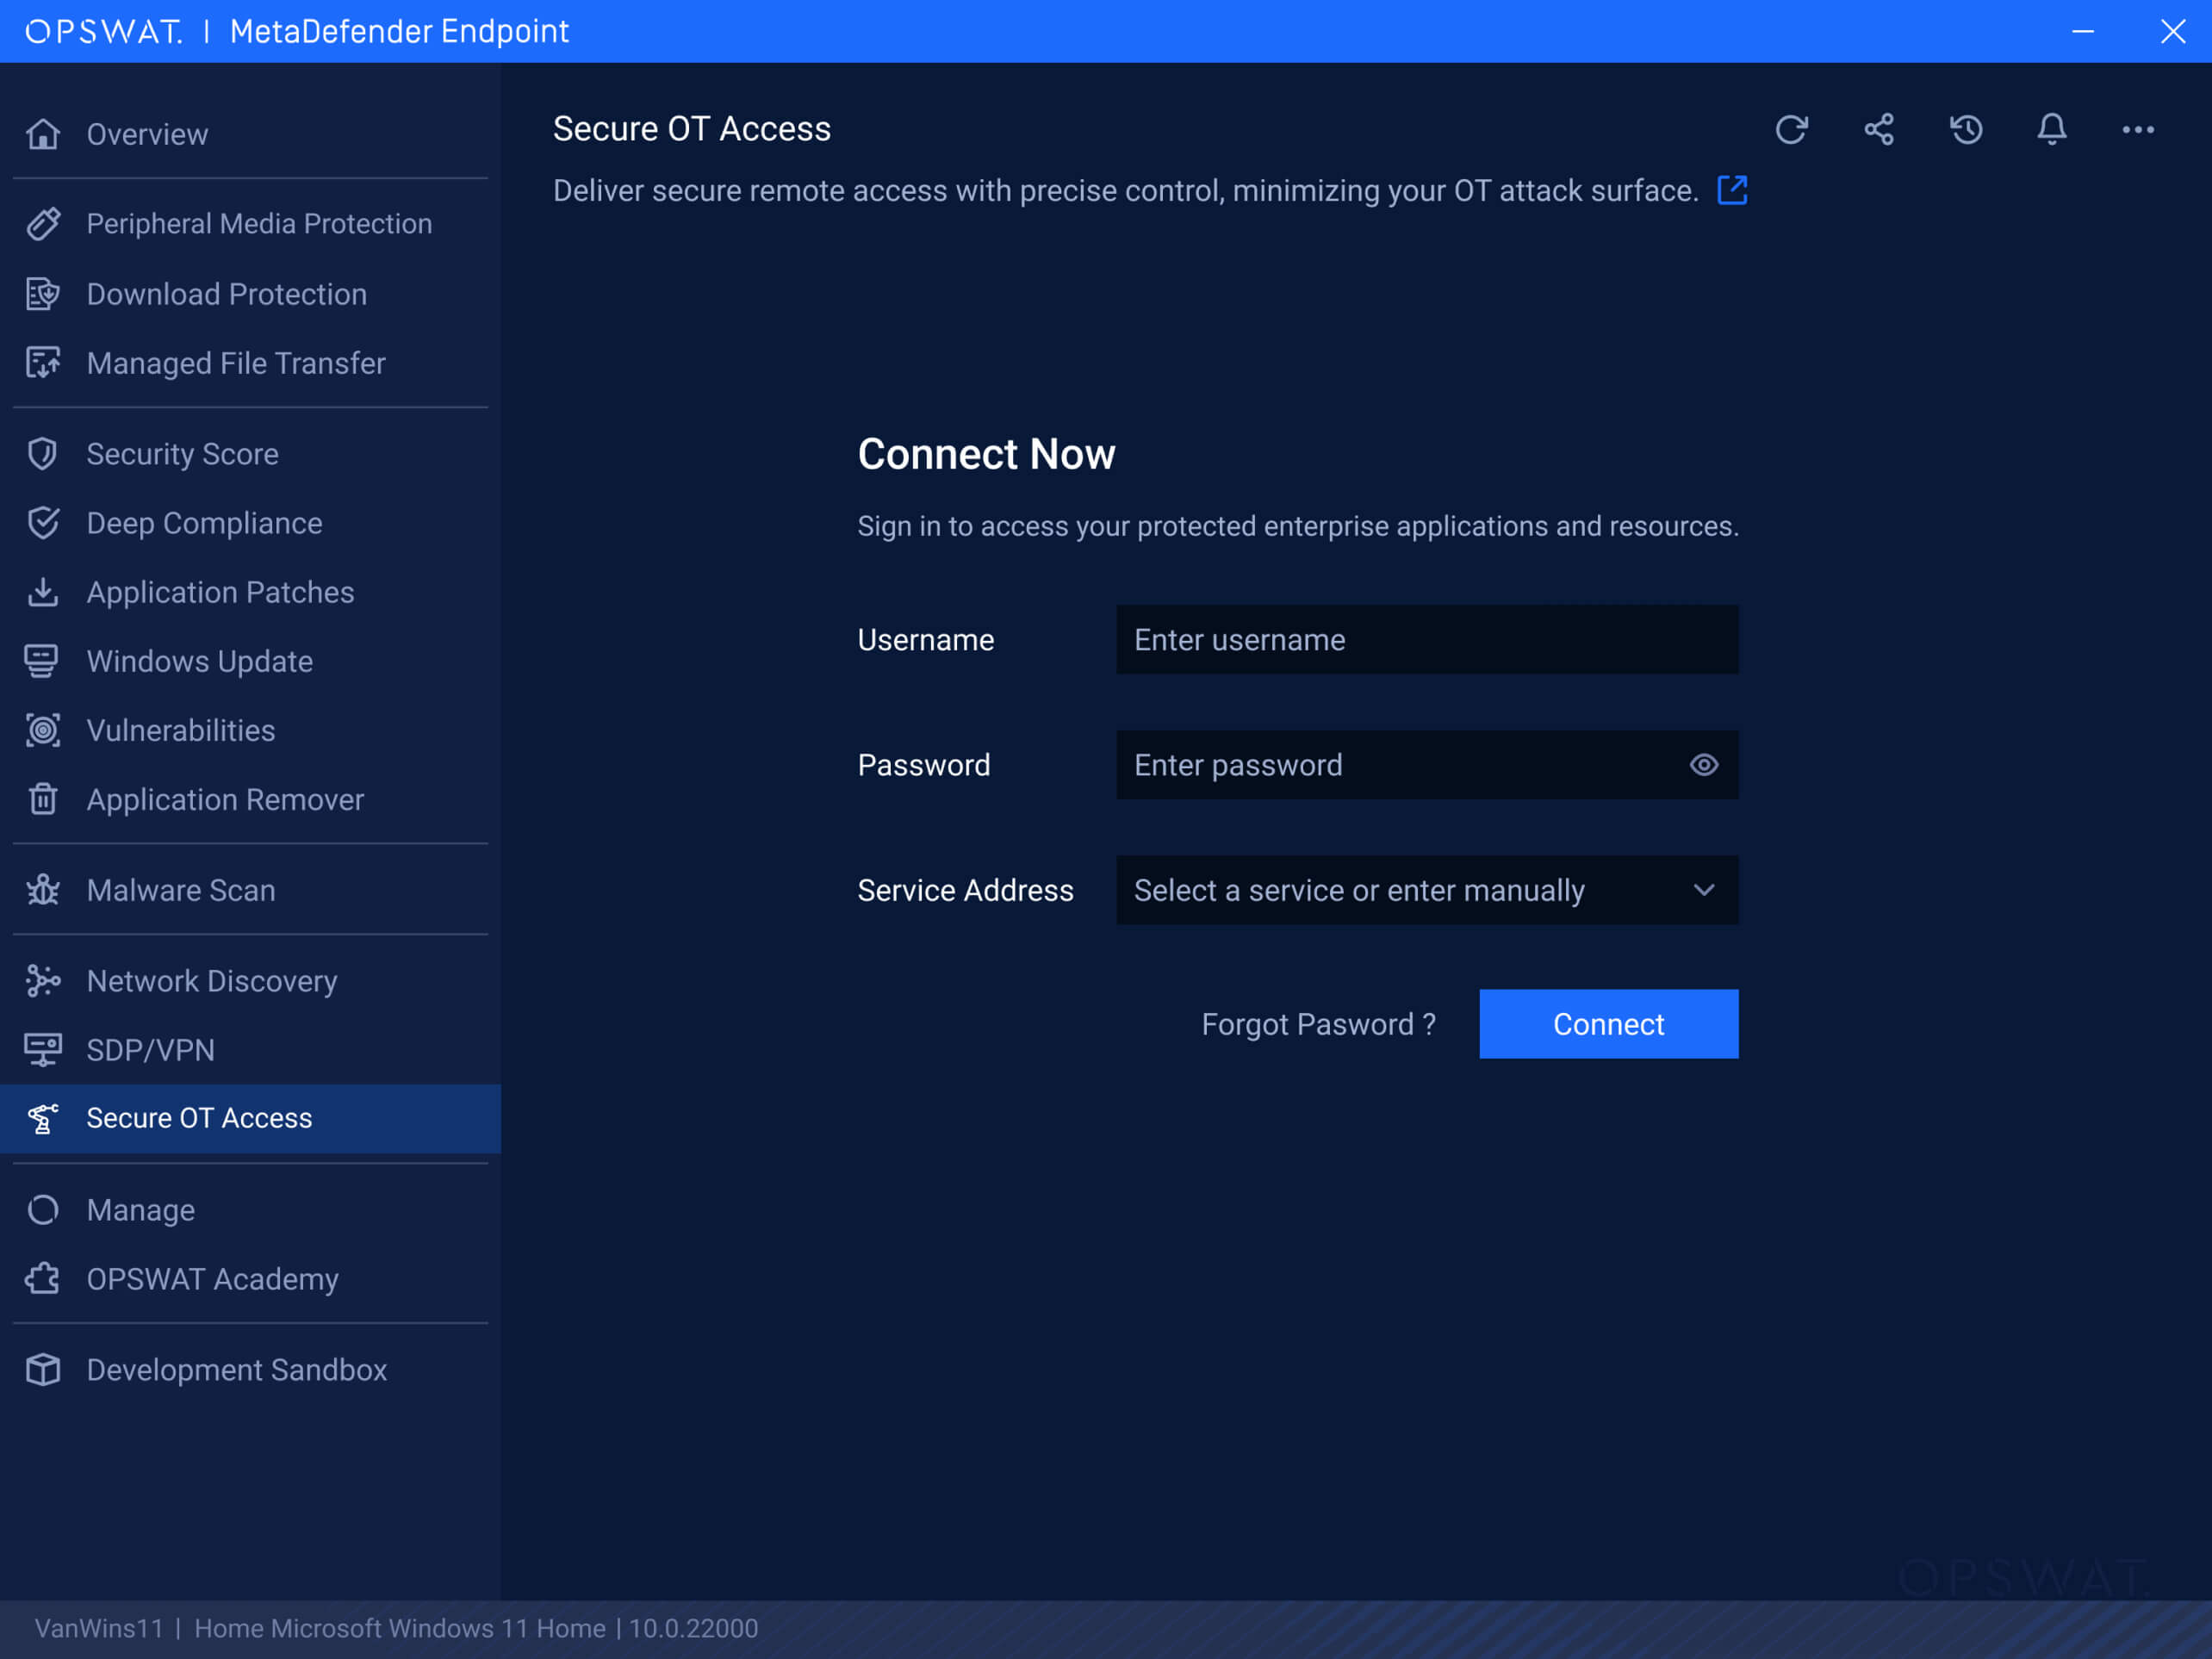Open the Service Address dropdown
This screenshot has height=1659, width=2212.
point(1426,890)
